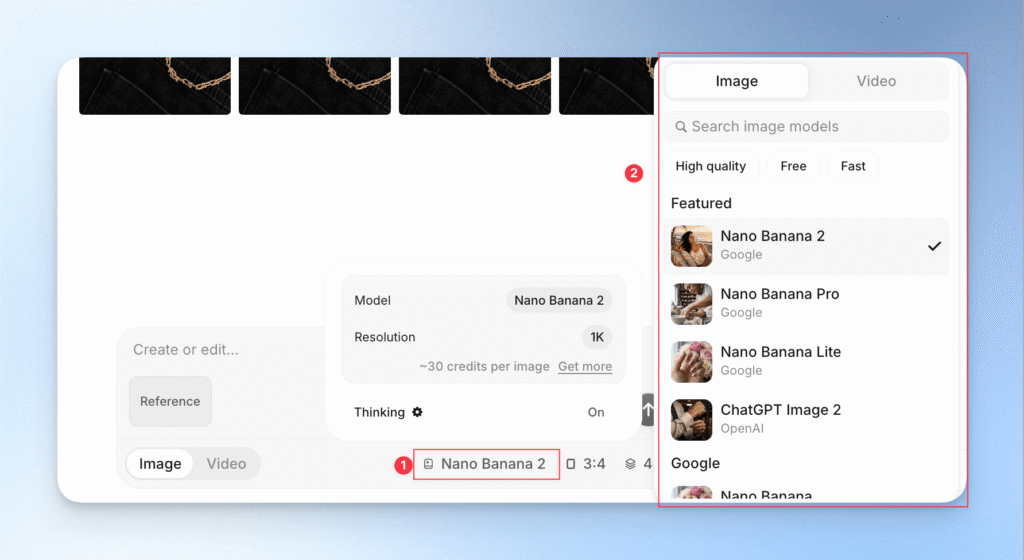Click the Model label in settings popup
1024x560 pixels.
tap(372, 301)
